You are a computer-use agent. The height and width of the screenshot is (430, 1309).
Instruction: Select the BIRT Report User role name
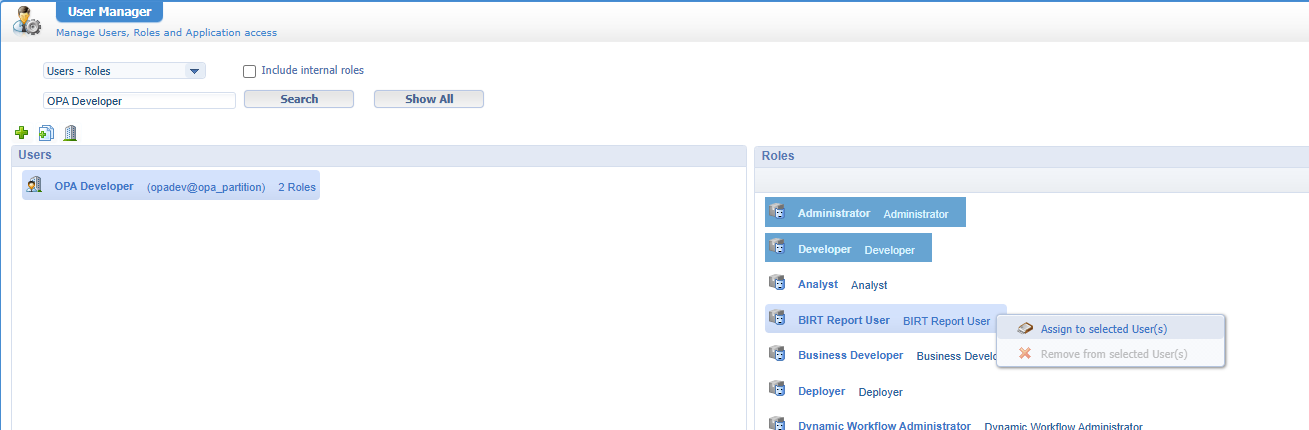(844, 320)
